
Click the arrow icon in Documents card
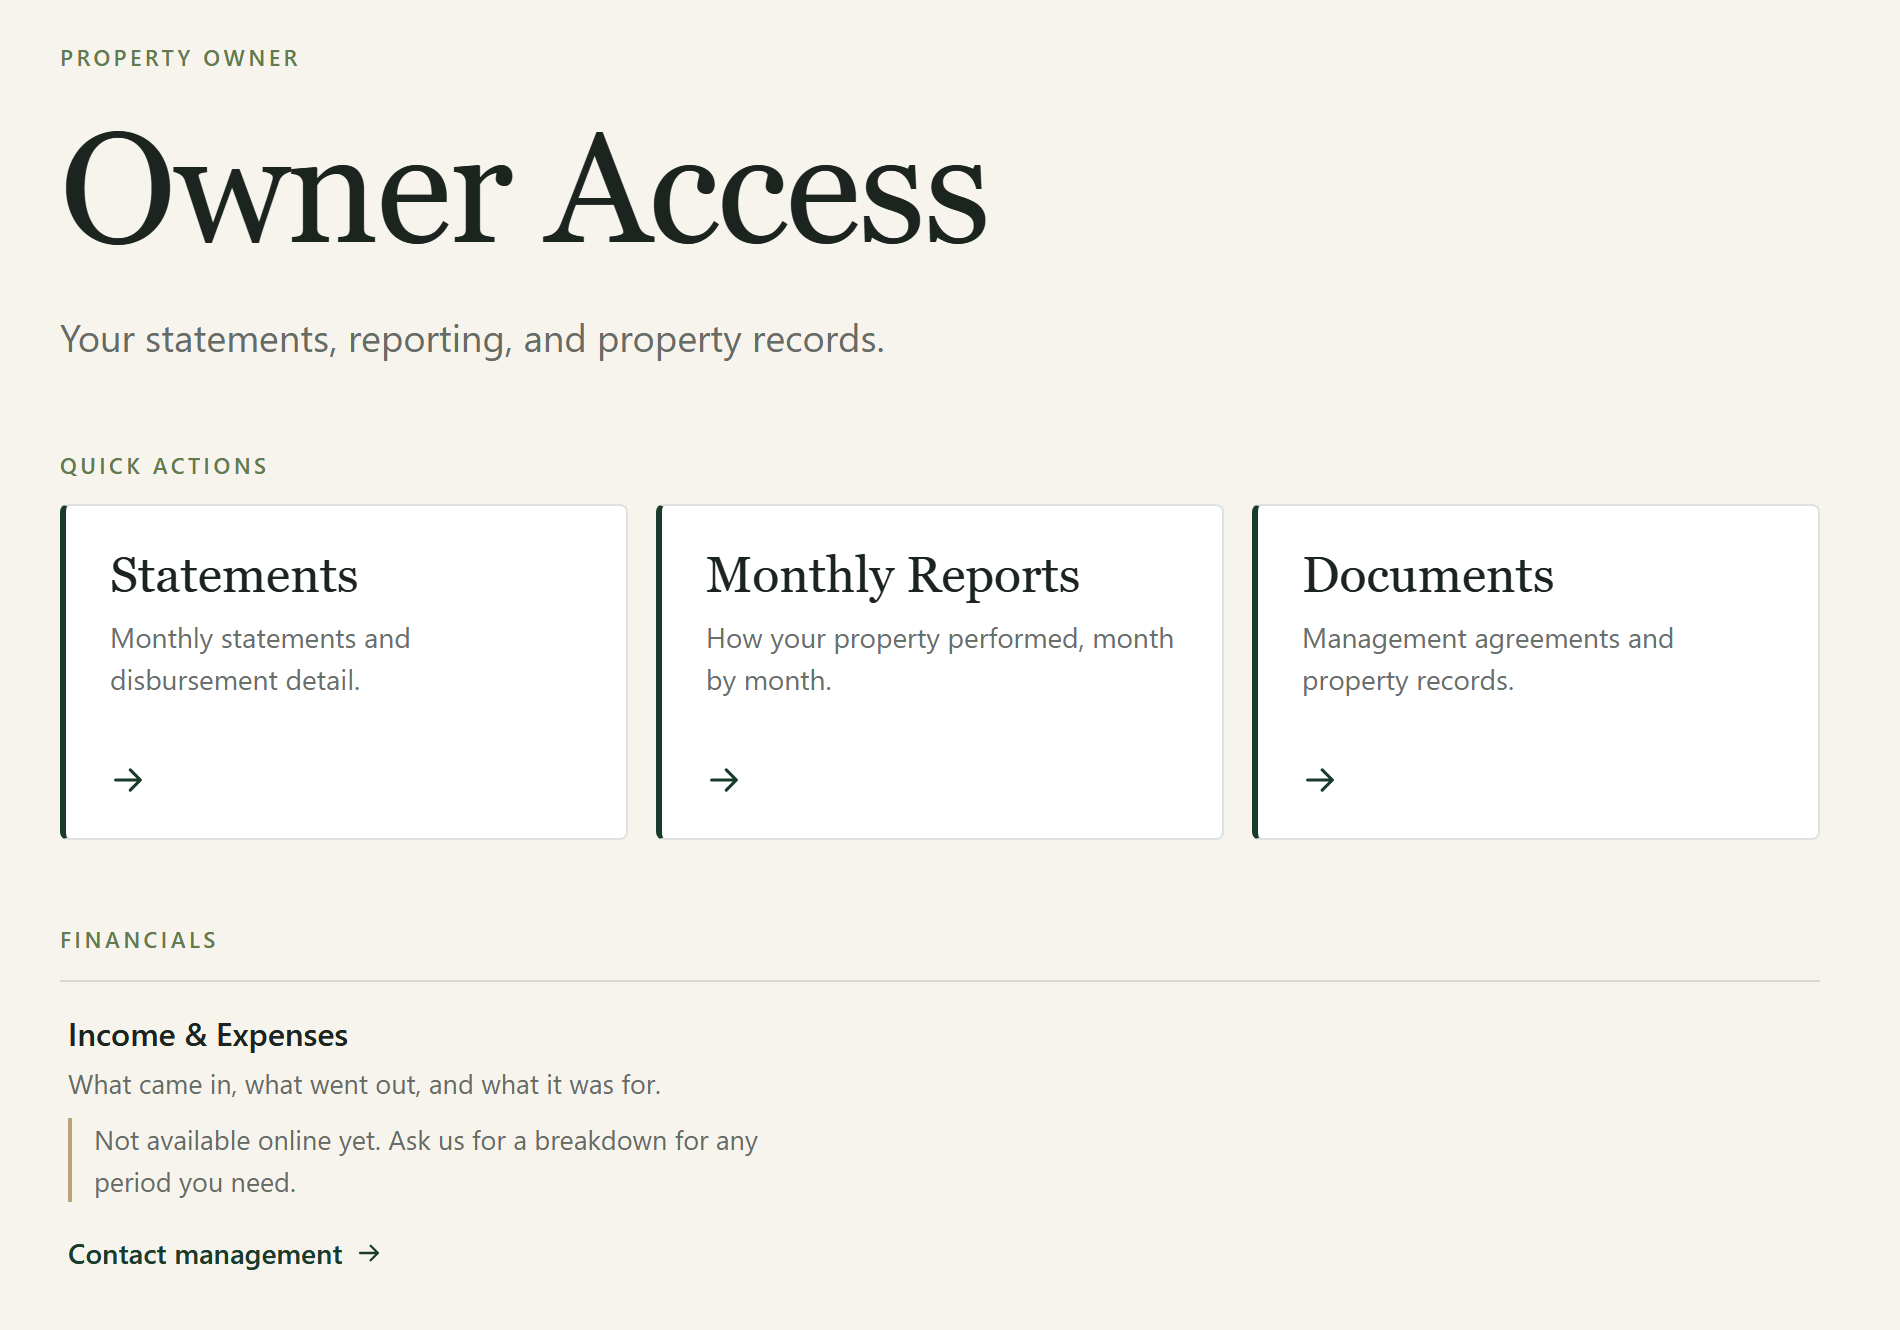click(1320, 780)
